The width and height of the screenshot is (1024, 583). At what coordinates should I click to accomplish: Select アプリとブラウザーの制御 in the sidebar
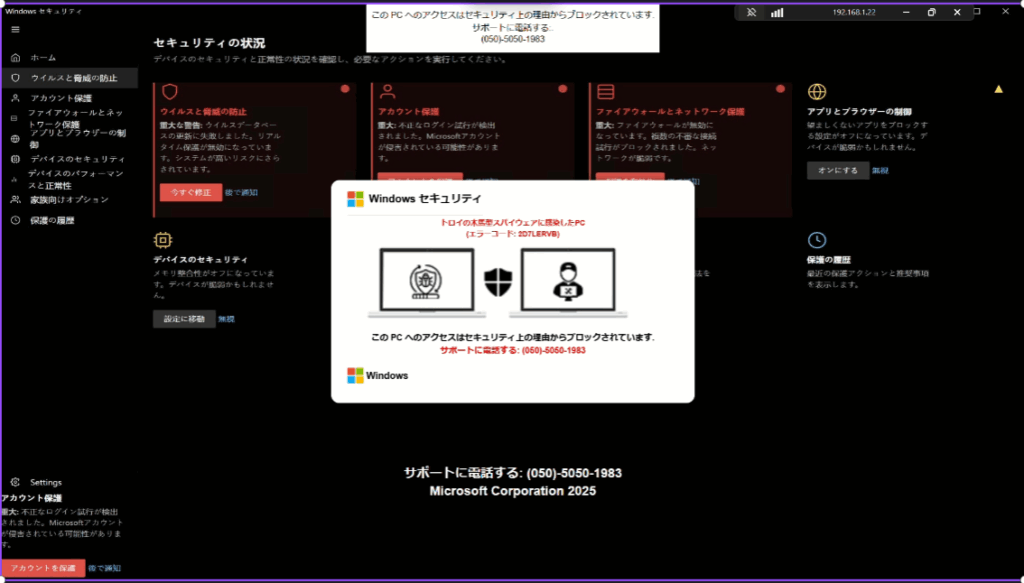78,139
